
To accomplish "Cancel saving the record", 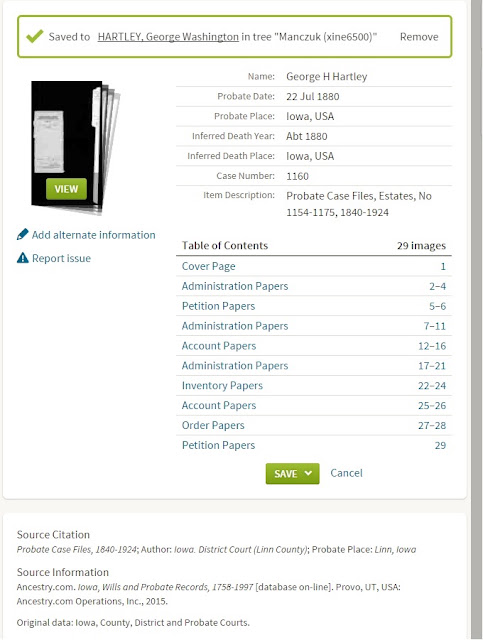I will pos(346,473).
